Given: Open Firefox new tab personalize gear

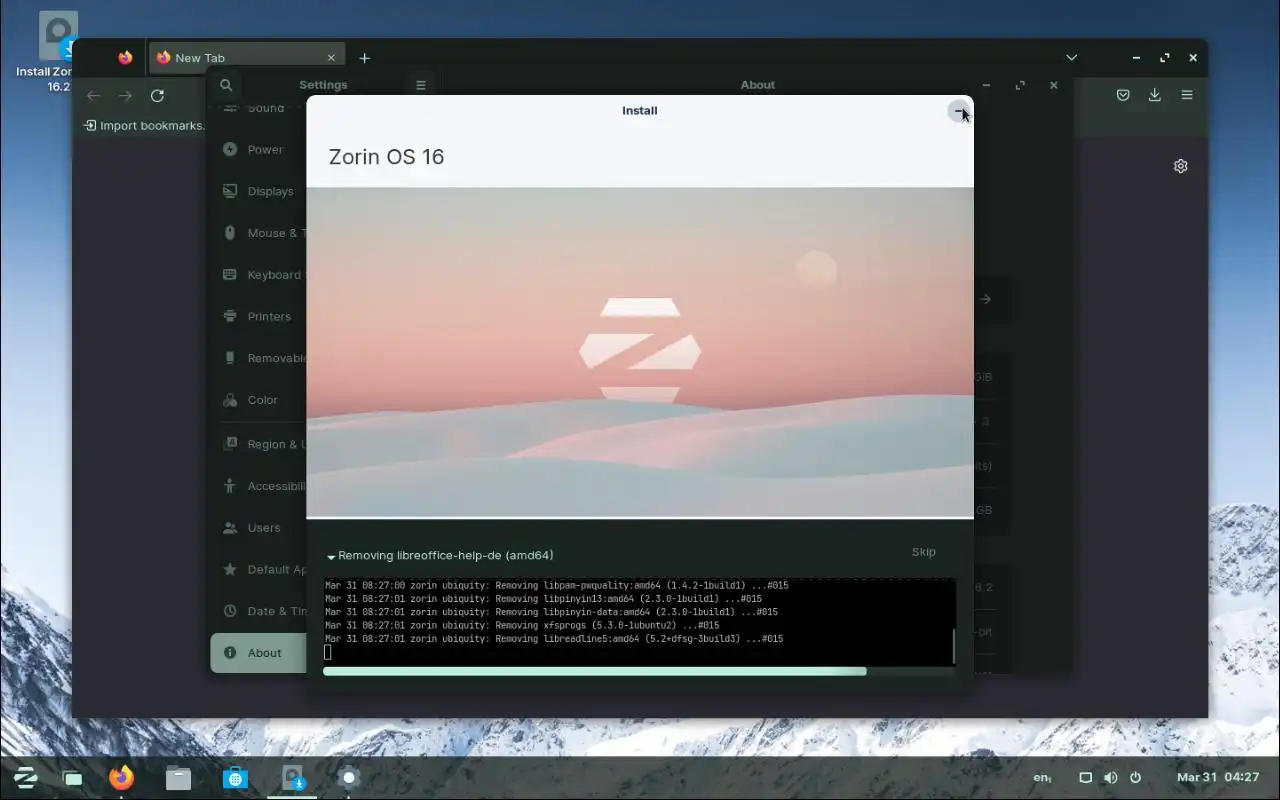Looking at the screenshot, I should tap(1181, 166).
